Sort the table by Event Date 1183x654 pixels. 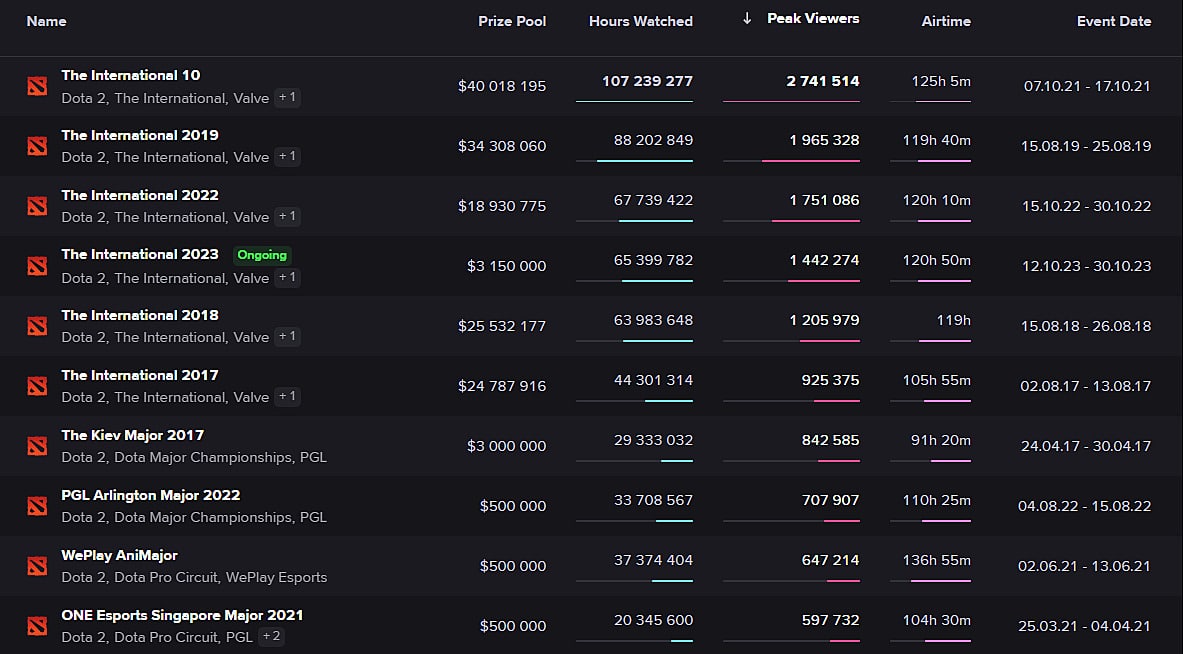[1113, 21]
